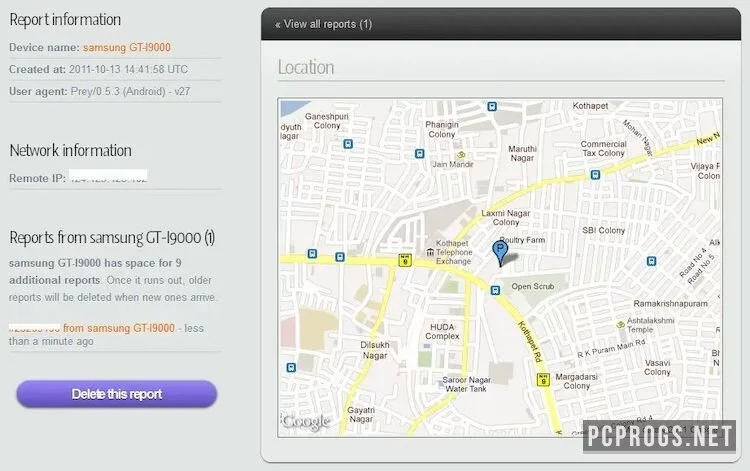Click the HUDA Complex map label

coord(442,331)
